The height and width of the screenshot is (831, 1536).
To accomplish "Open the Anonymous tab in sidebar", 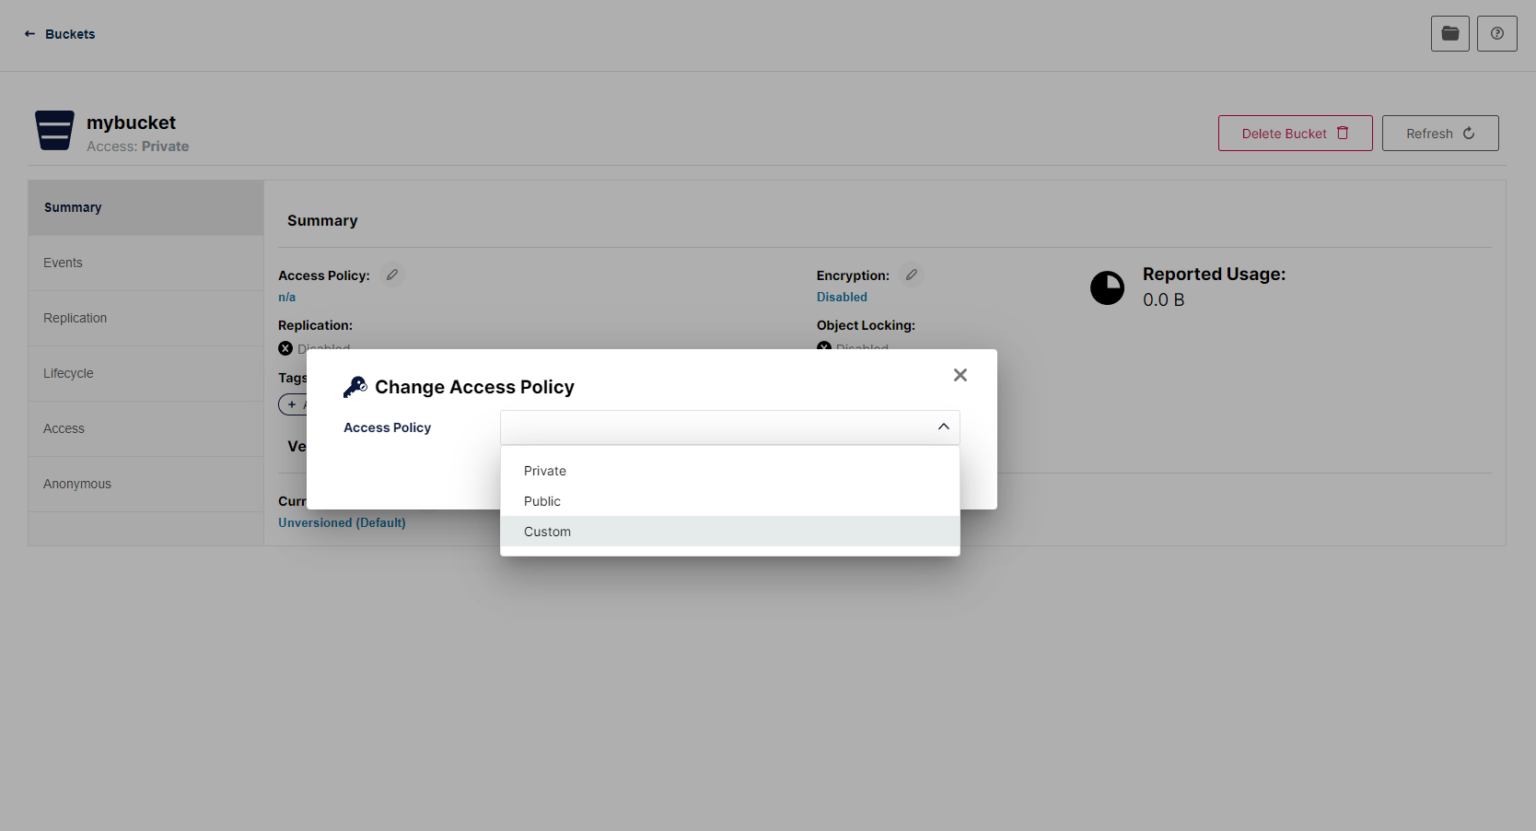I will tap(77, 484).
